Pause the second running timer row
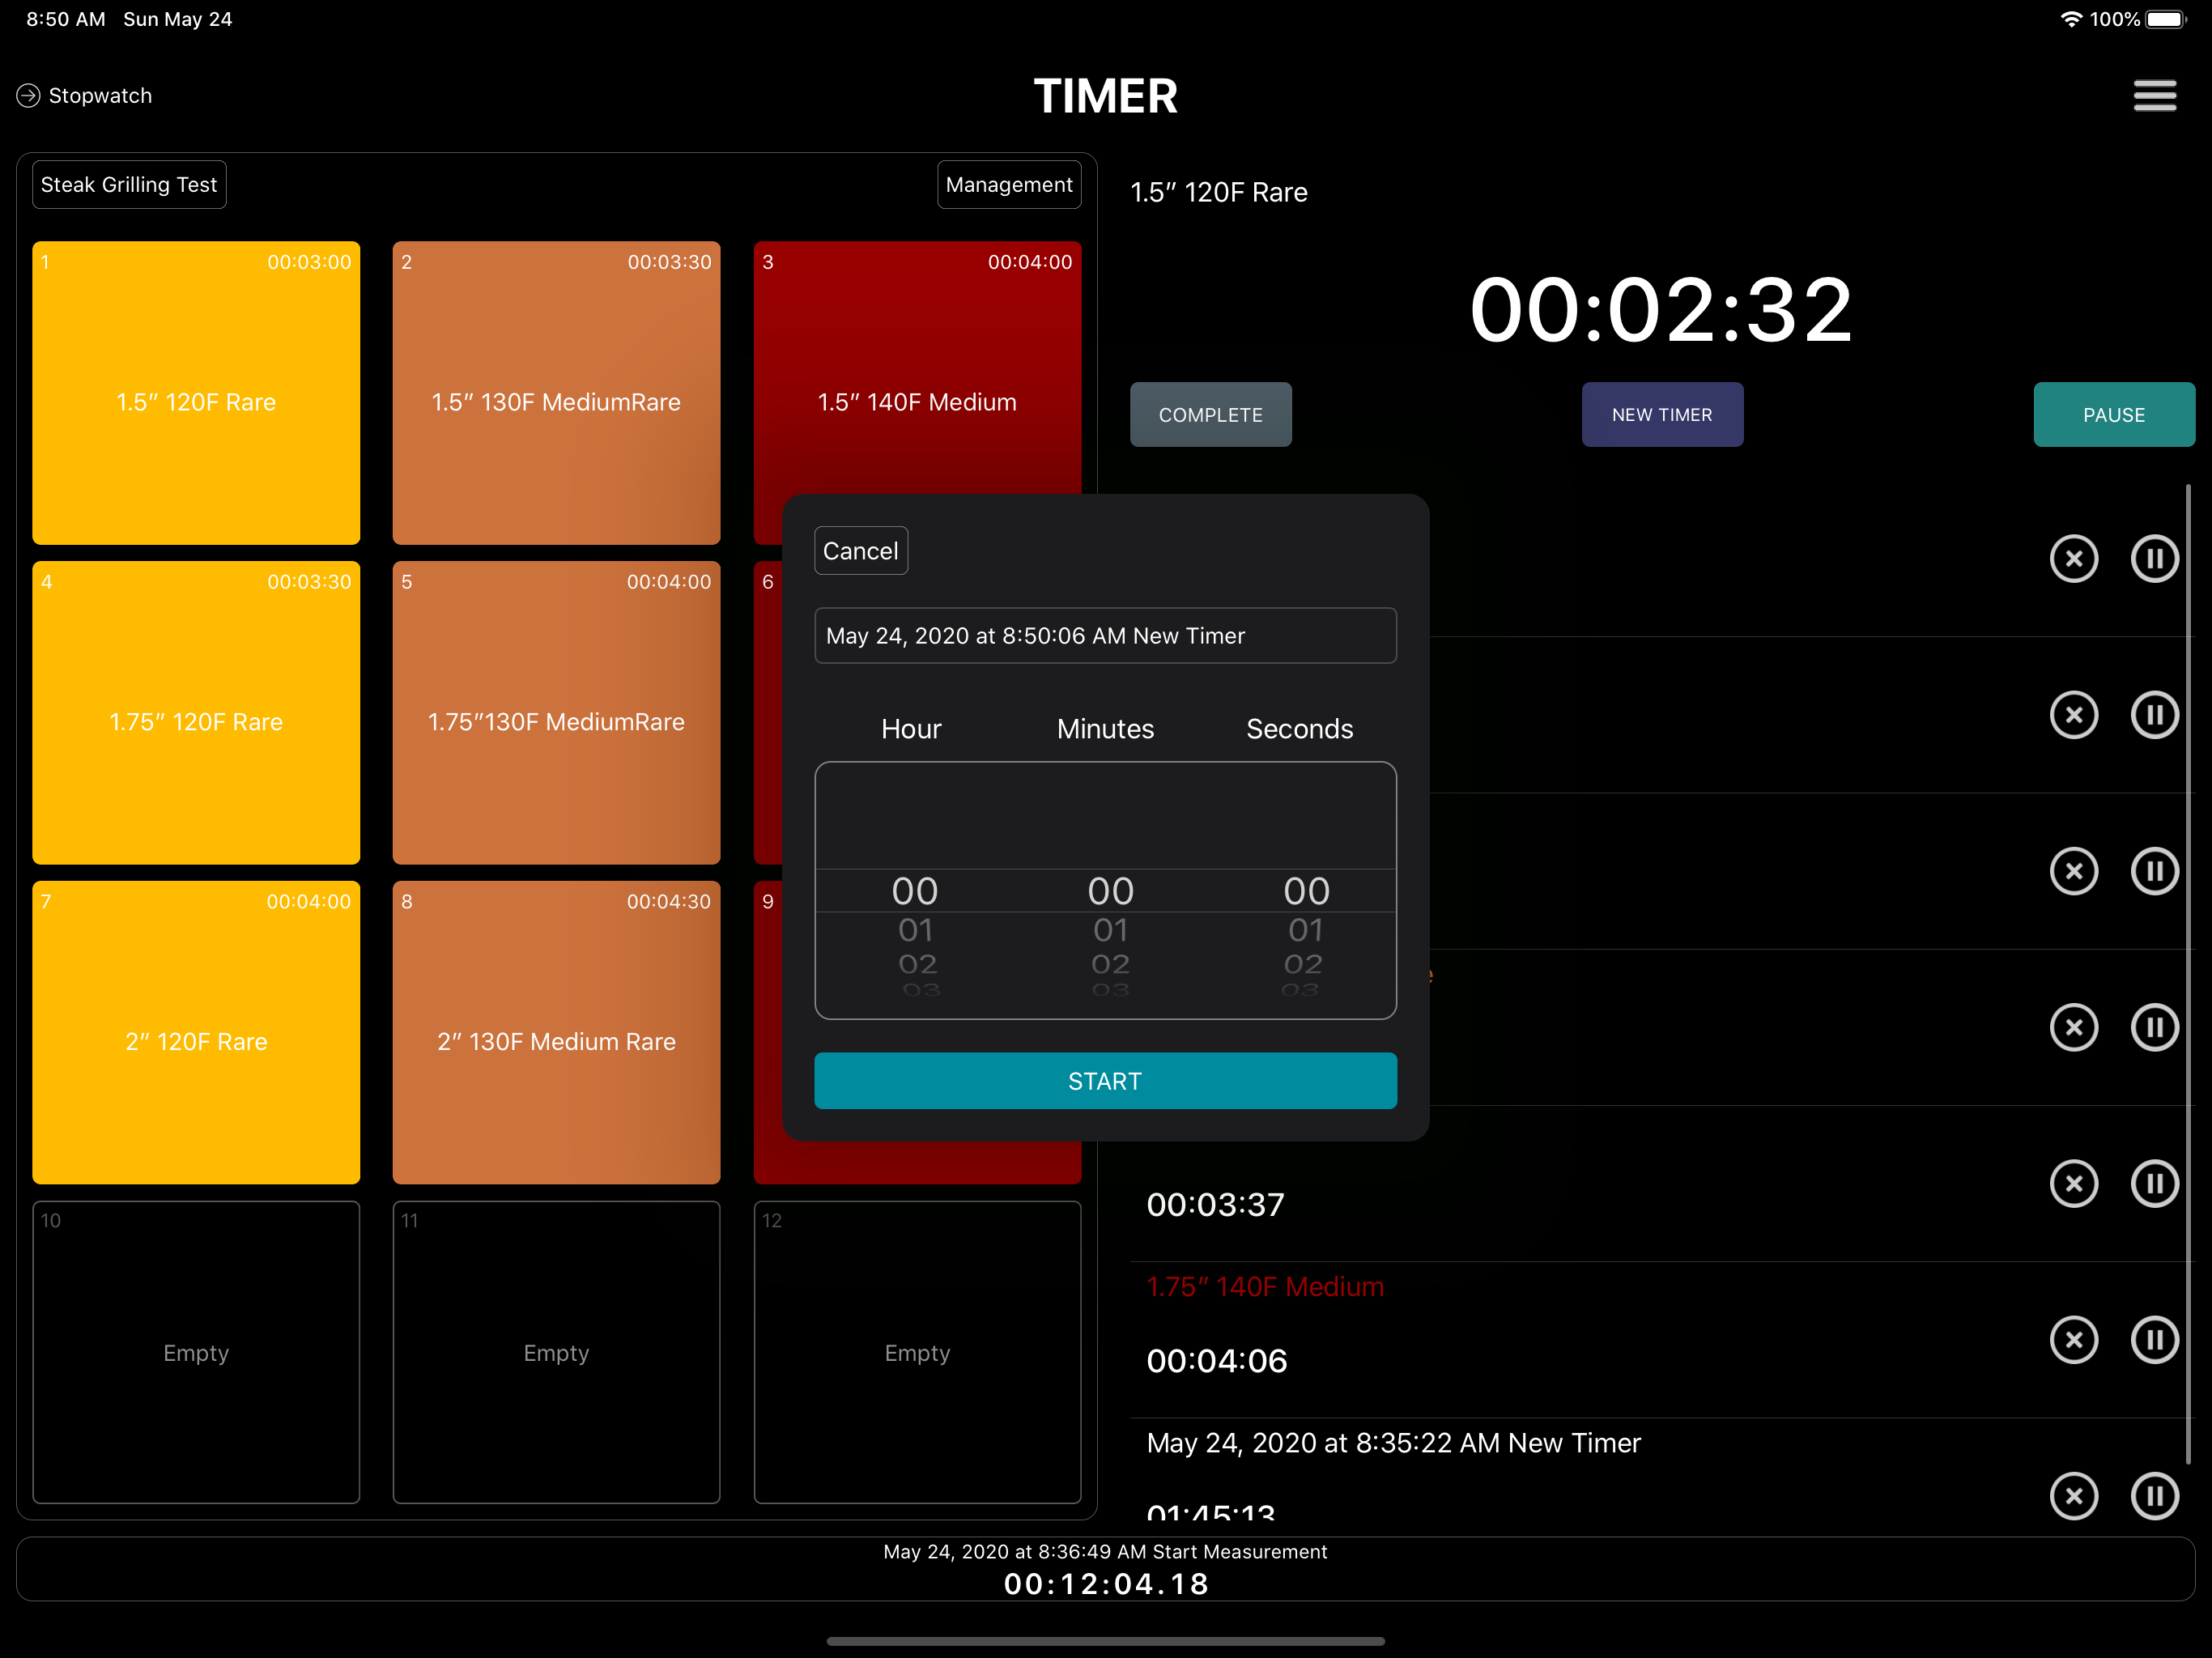2212x1658 pixels. (x=2154, y=715)
